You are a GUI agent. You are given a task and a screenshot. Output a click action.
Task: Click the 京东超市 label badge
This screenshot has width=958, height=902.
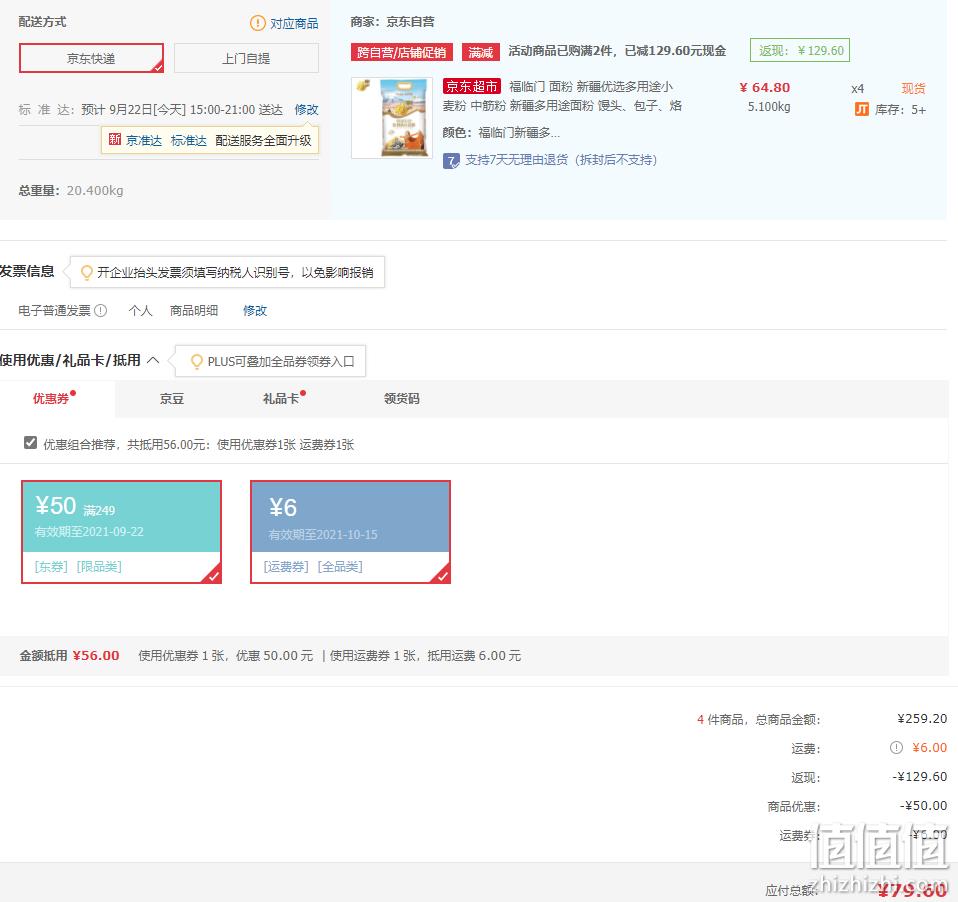pyautogui.click(x=472, y=86)
